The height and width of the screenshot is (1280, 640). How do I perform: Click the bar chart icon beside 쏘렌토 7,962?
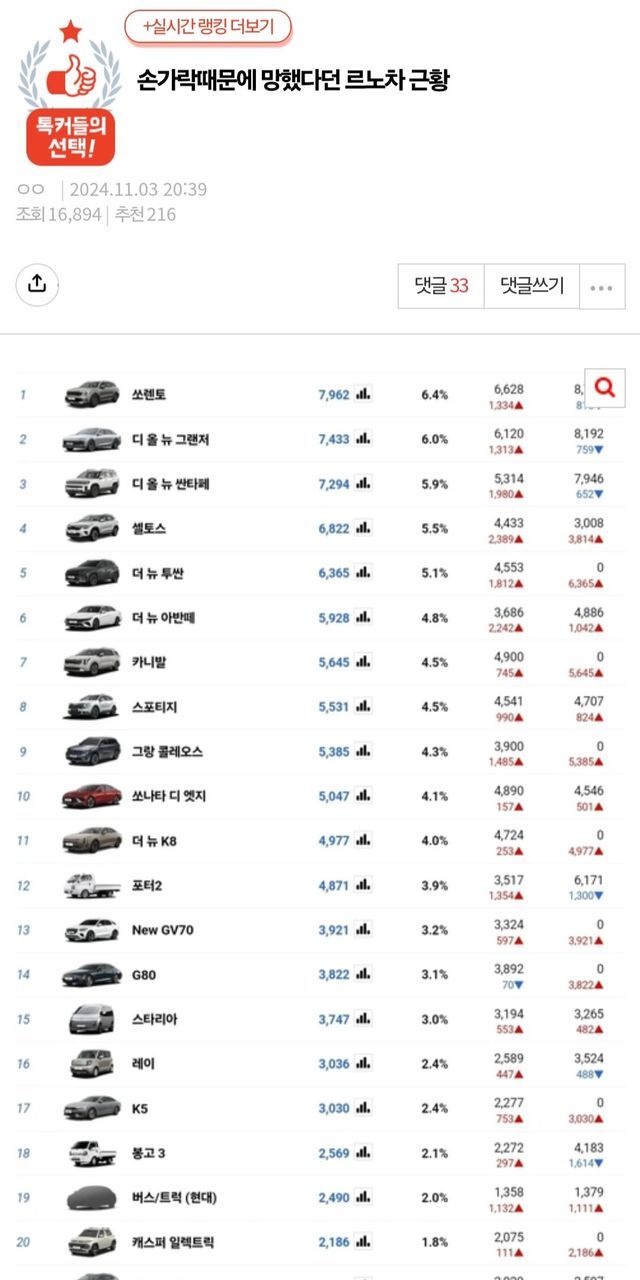pyautogui.click(x=362, y=394)
